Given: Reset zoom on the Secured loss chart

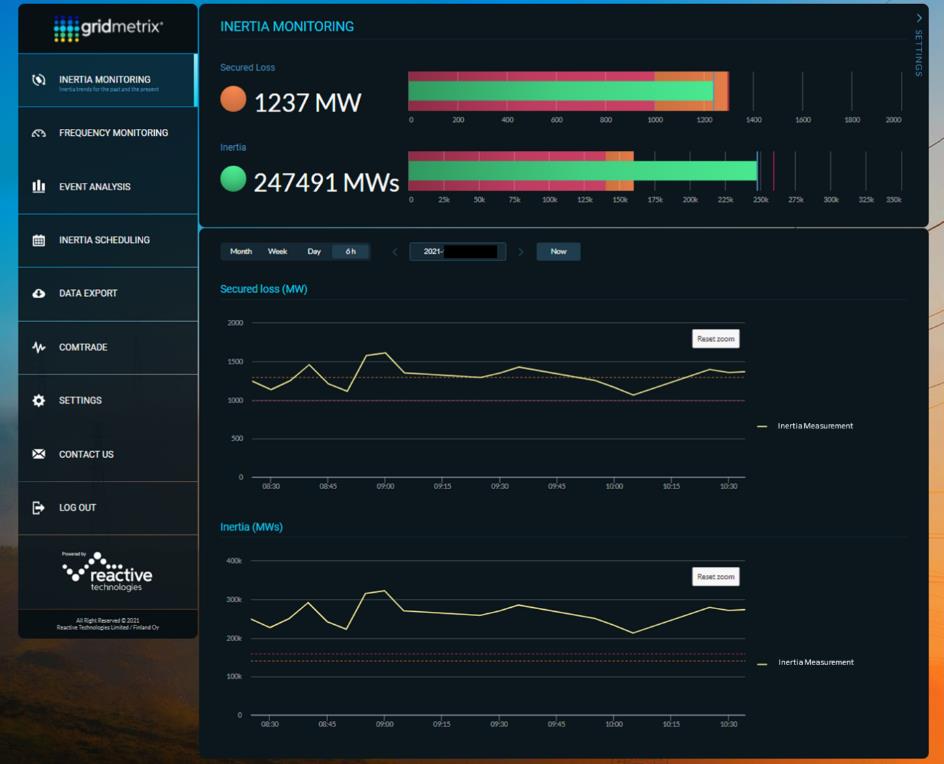Looking at the screenshot, I should tap(715, 339).
